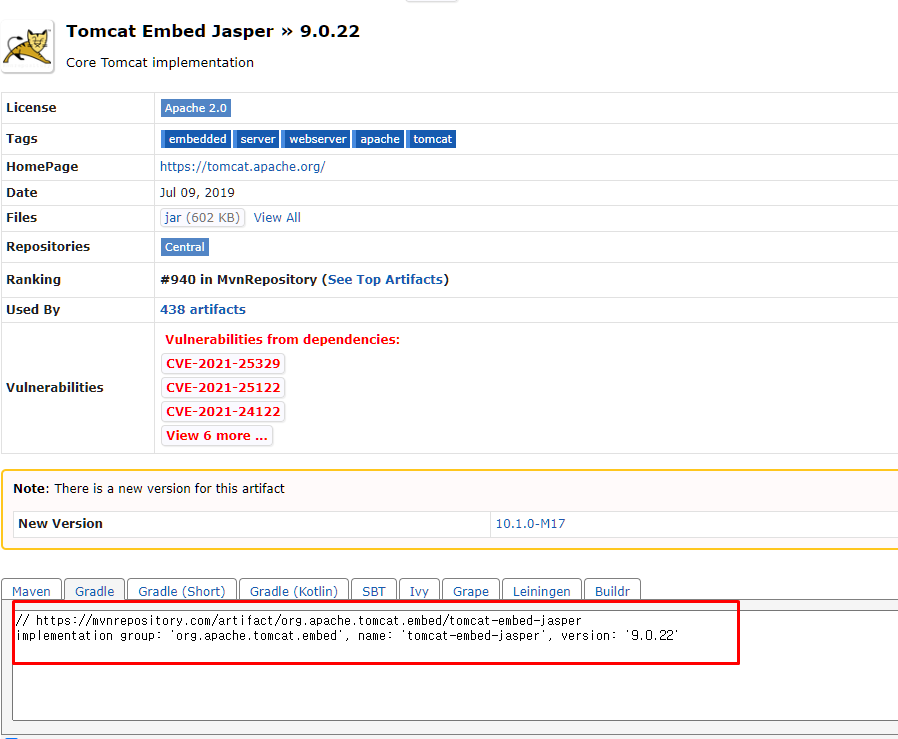Switch to the Ivy tab
Screen dimensions: 898x739
pyautogui.click(x=419, y=590)
